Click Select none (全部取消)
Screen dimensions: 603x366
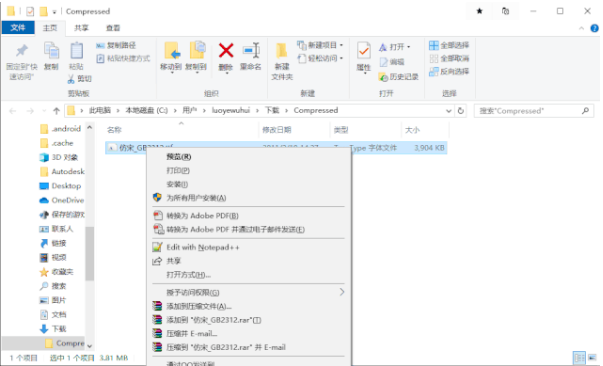(x=449, y=58)
